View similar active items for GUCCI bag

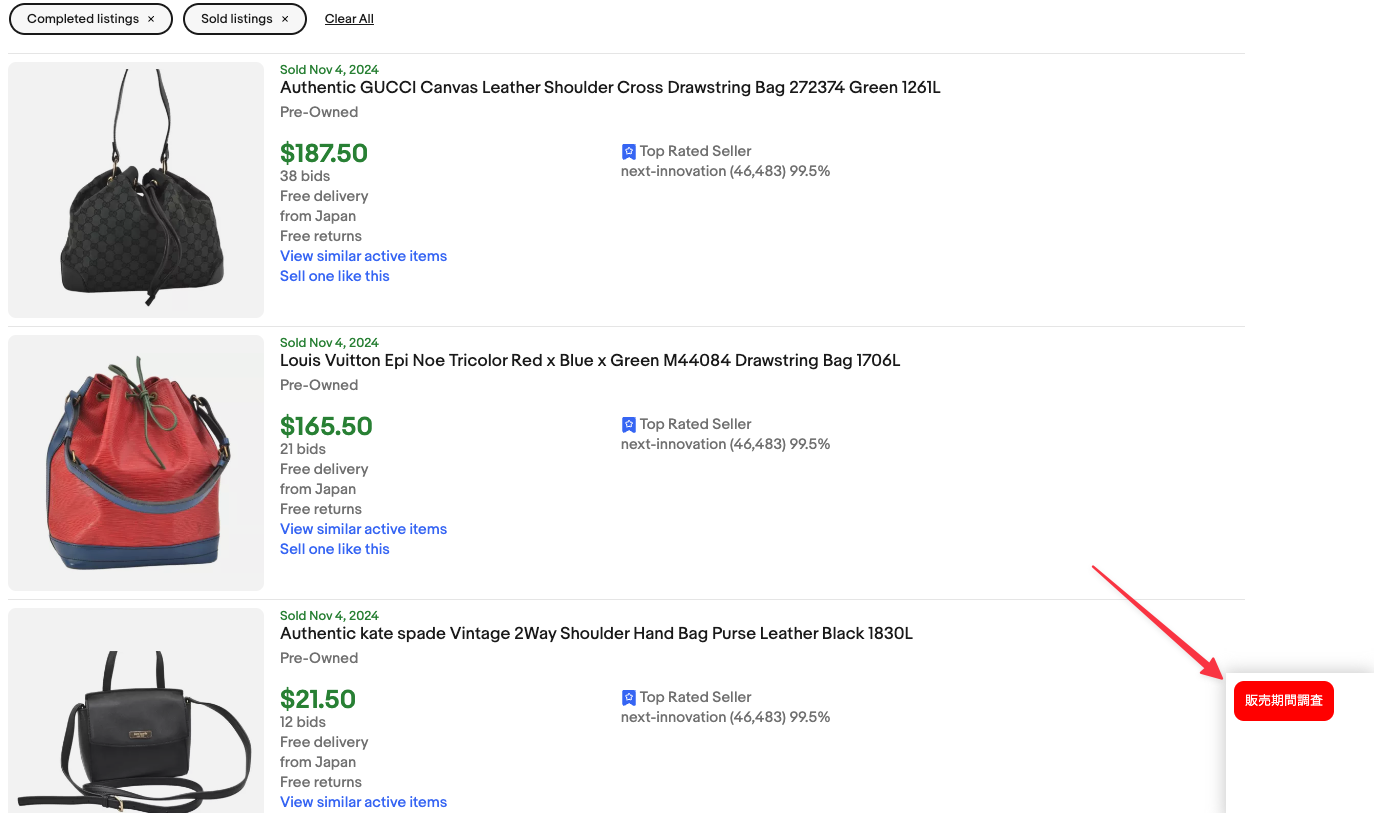[x=363, y=256]
